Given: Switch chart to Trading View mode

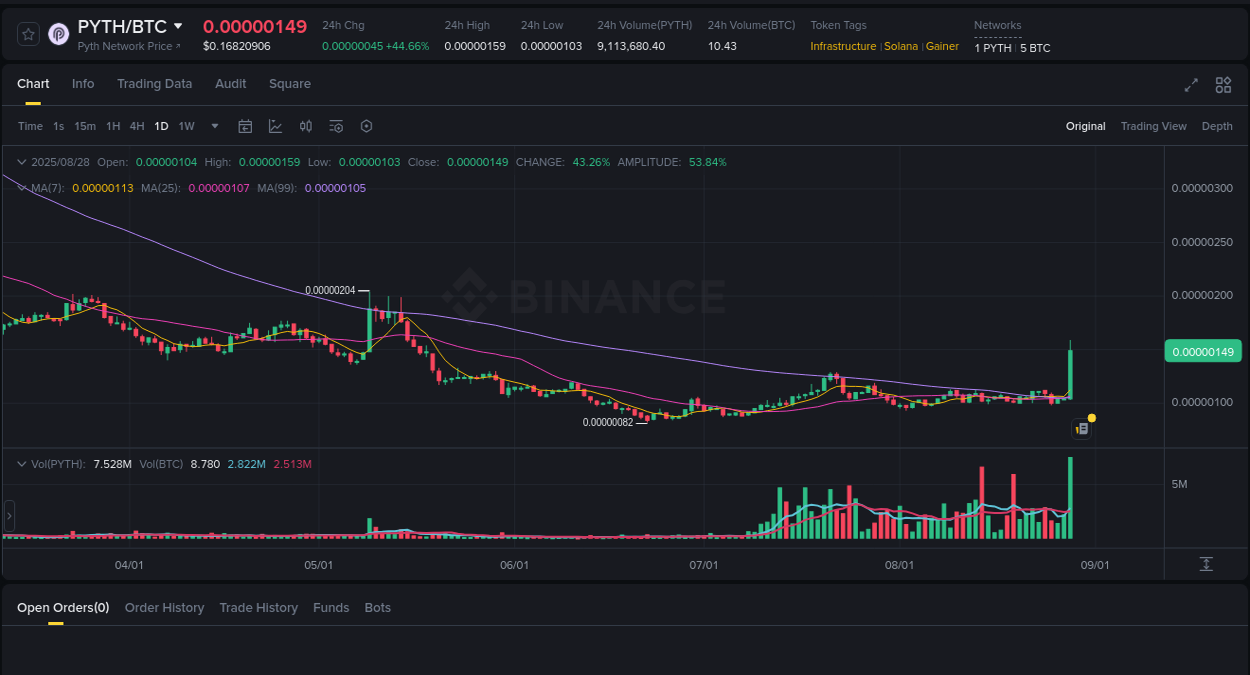Looking at the screenshot, I should click(1153, 126).
